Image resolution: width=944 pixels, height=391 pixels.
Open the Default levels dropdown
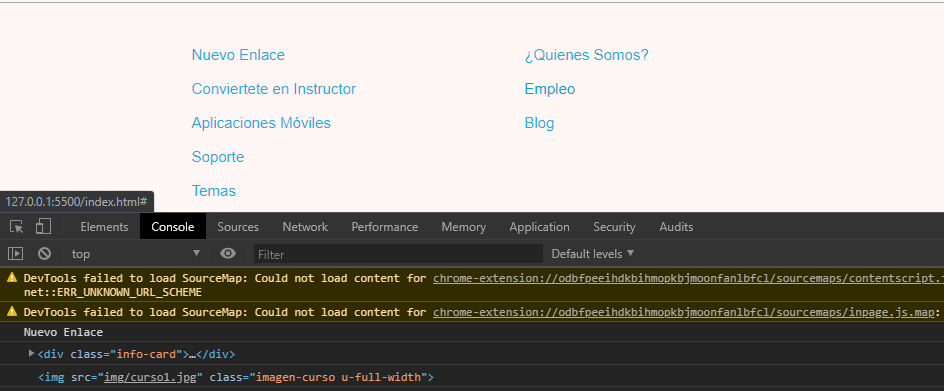[593, 254]
